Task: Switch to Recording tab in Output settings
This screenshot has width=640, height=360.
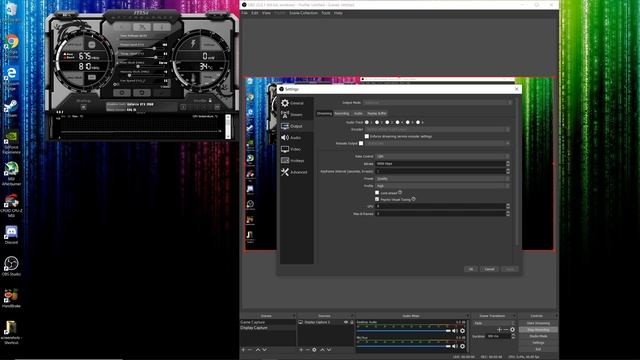Action: [x=342, y=113]
